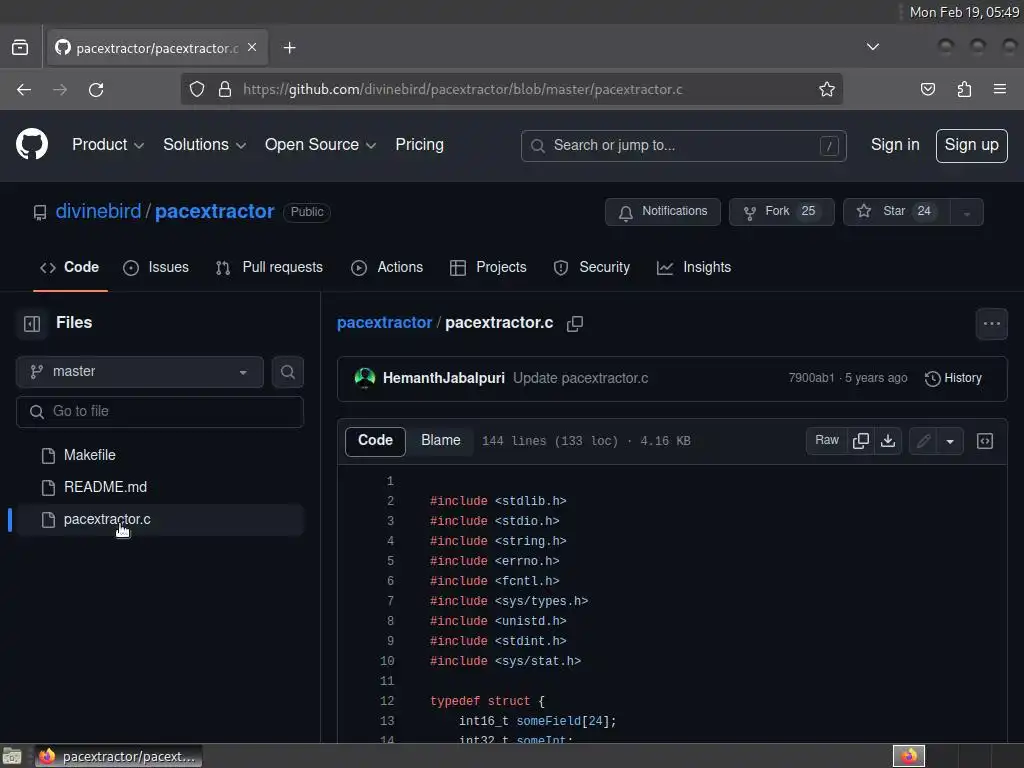
Task: Expand the edit options dropdown caret
Action: click(950, 441)
